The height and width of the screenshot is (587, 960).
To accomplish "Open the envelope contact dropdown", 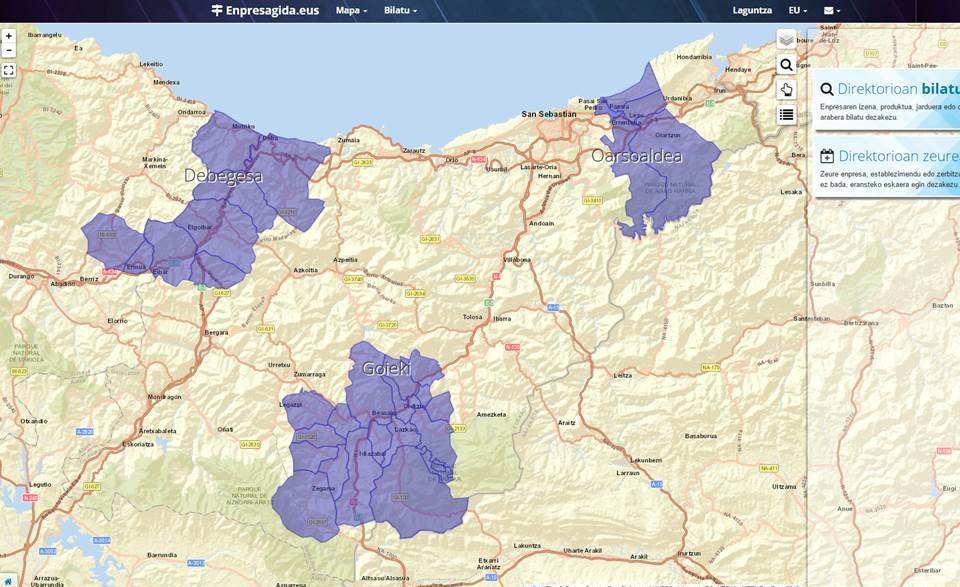I will (x=831, y=10).
